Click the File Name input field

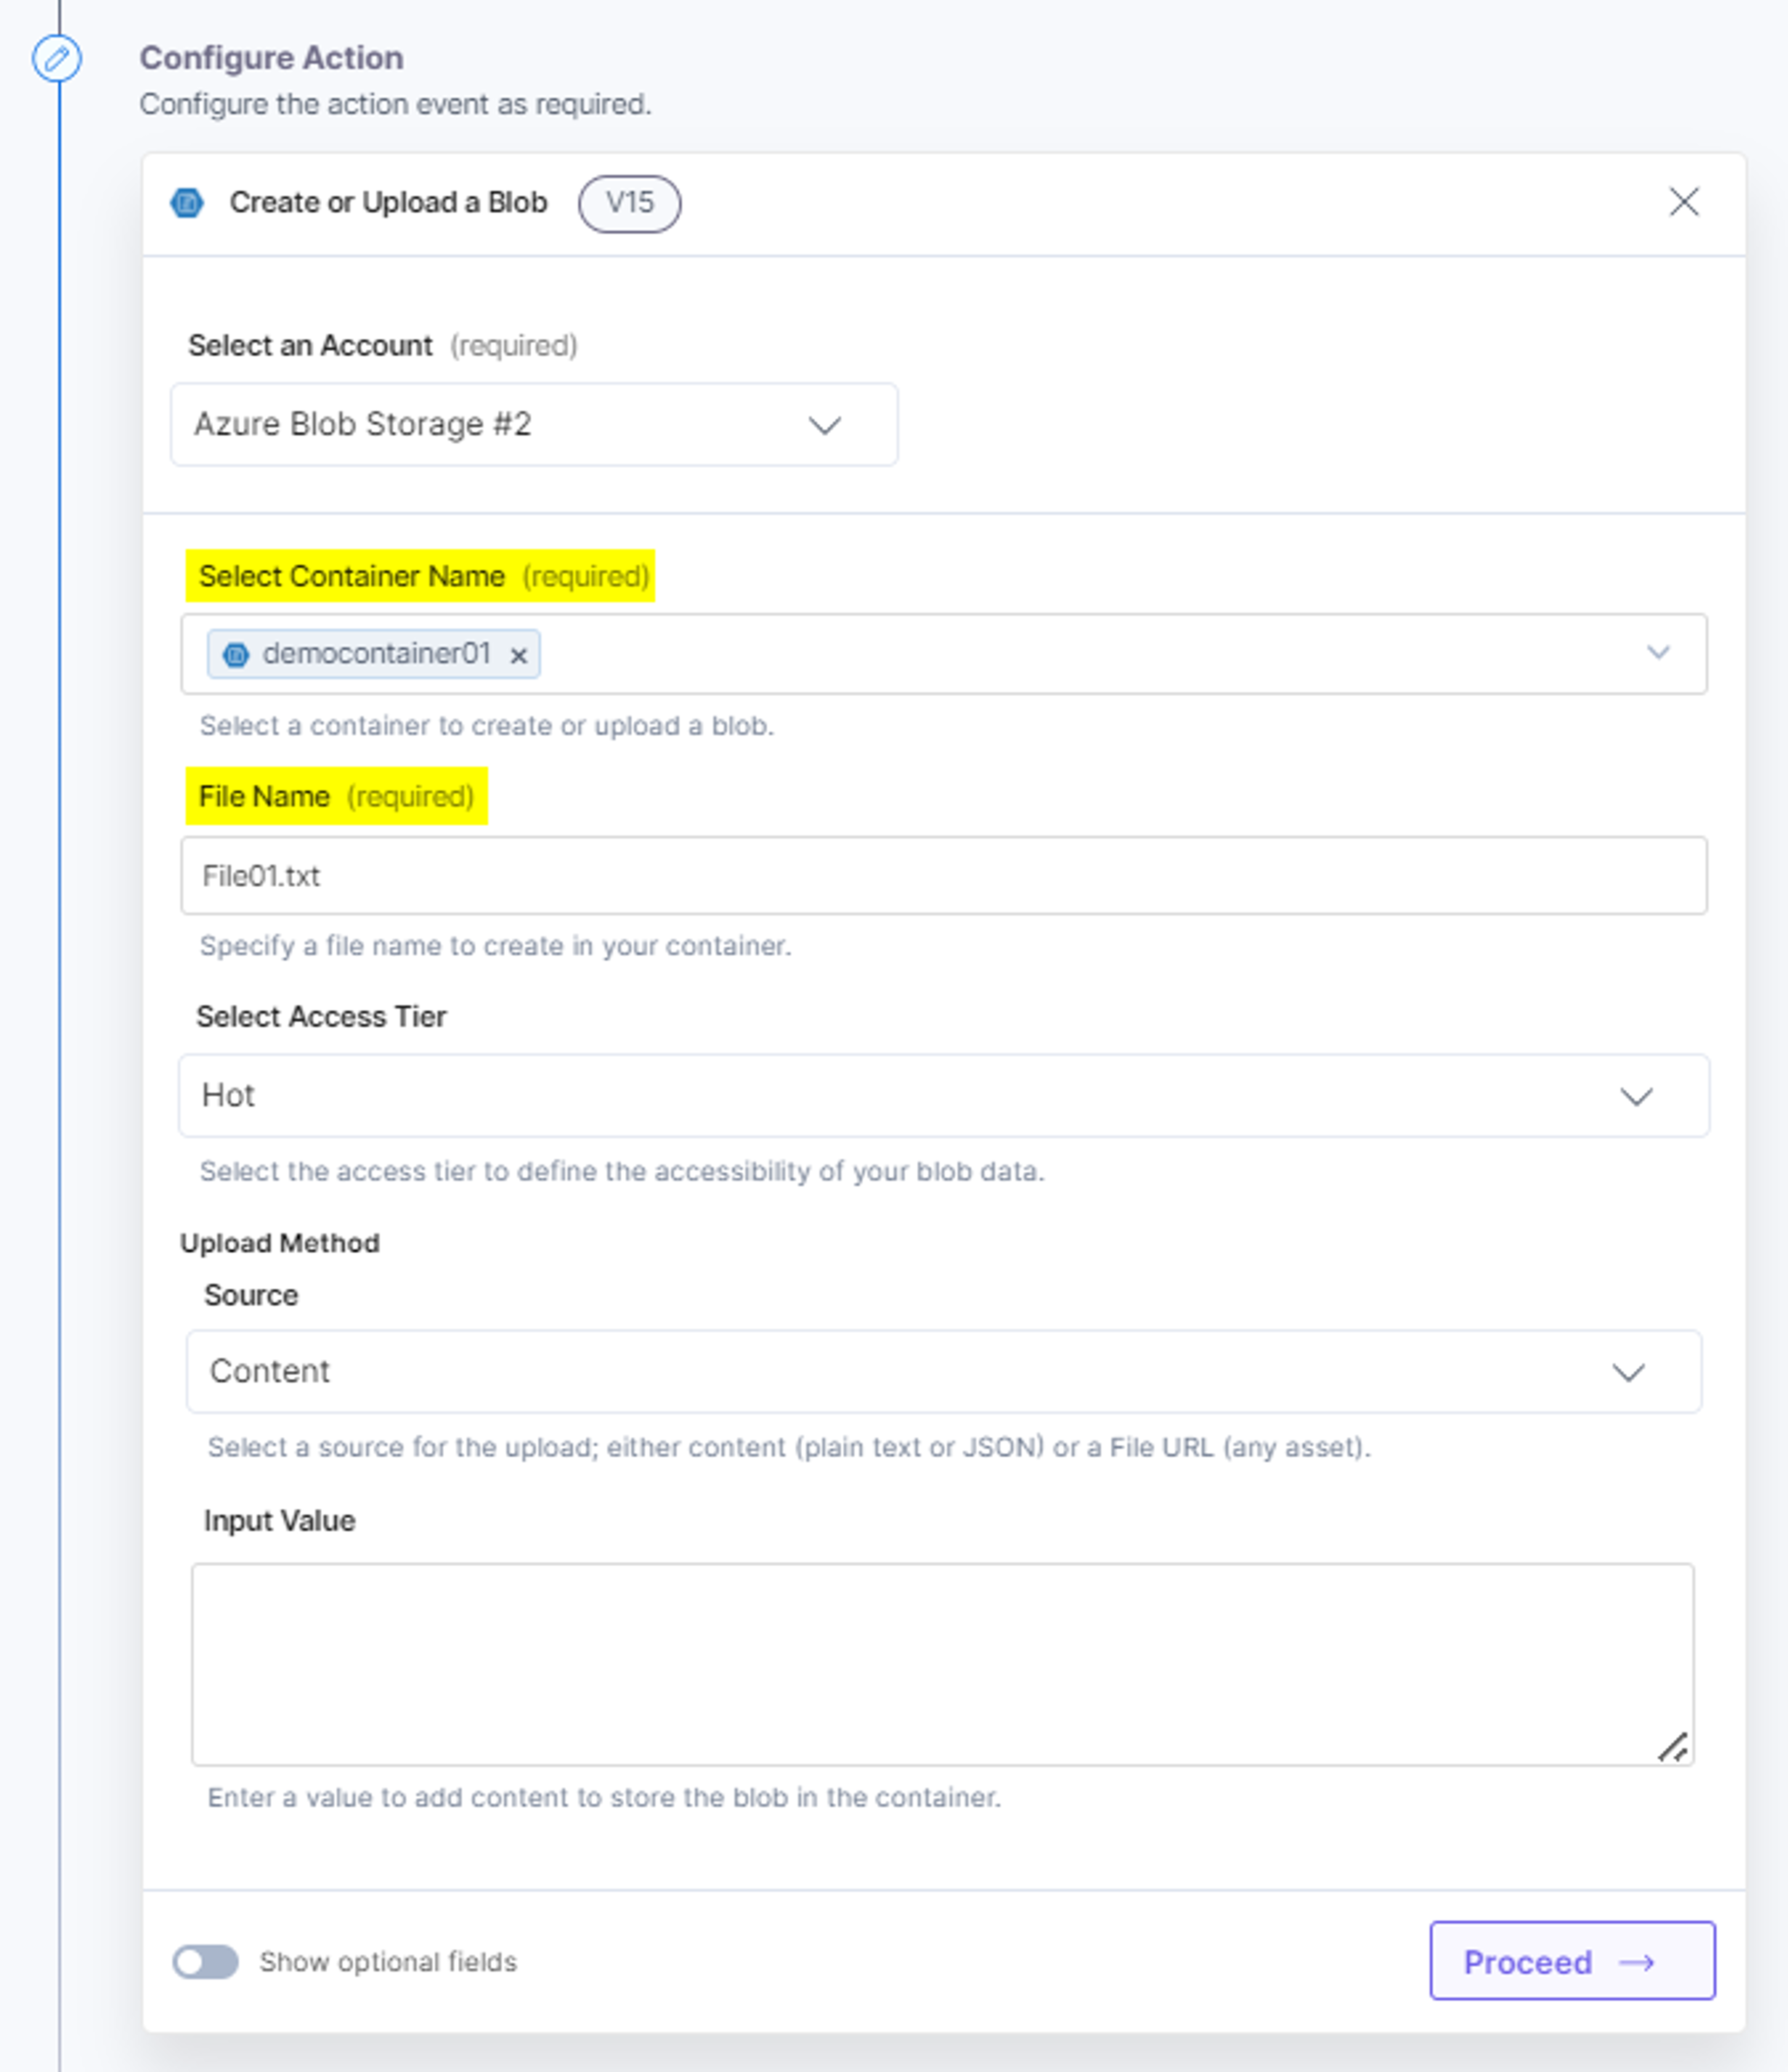click(x=944, y=876)
